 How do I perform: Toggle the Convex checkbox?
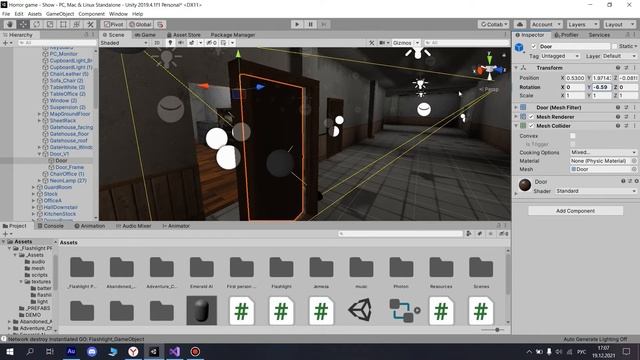click(x=573, y=136)
